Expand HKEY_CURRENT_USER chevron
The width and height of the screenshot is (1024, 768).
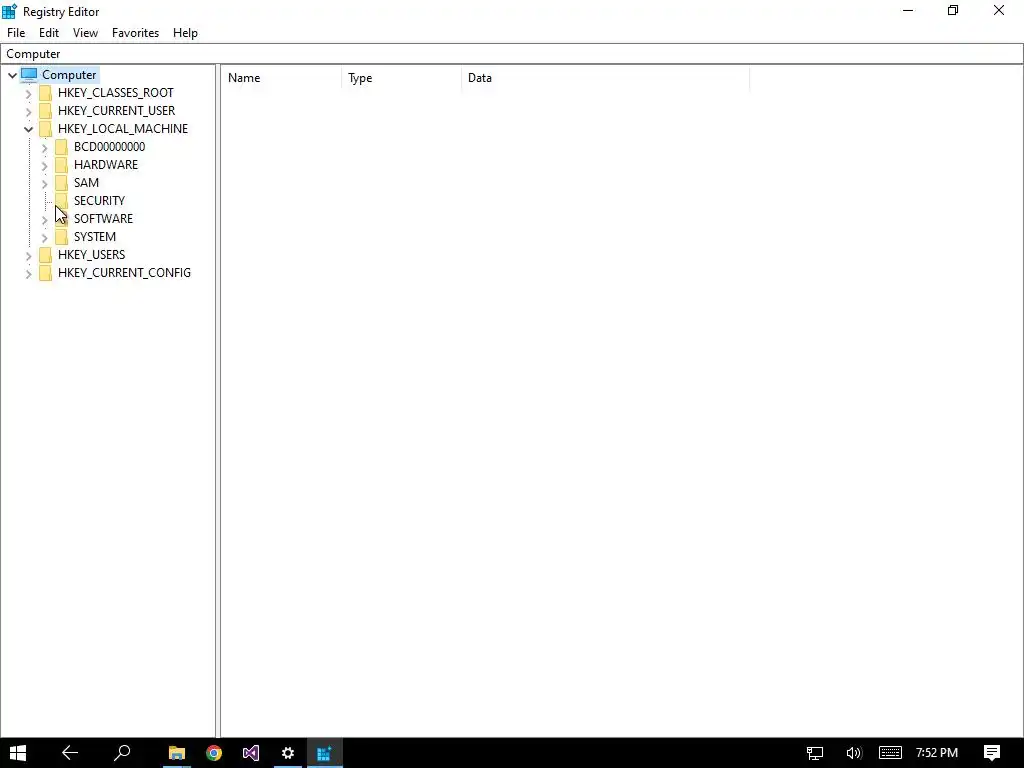coord(28,111)
